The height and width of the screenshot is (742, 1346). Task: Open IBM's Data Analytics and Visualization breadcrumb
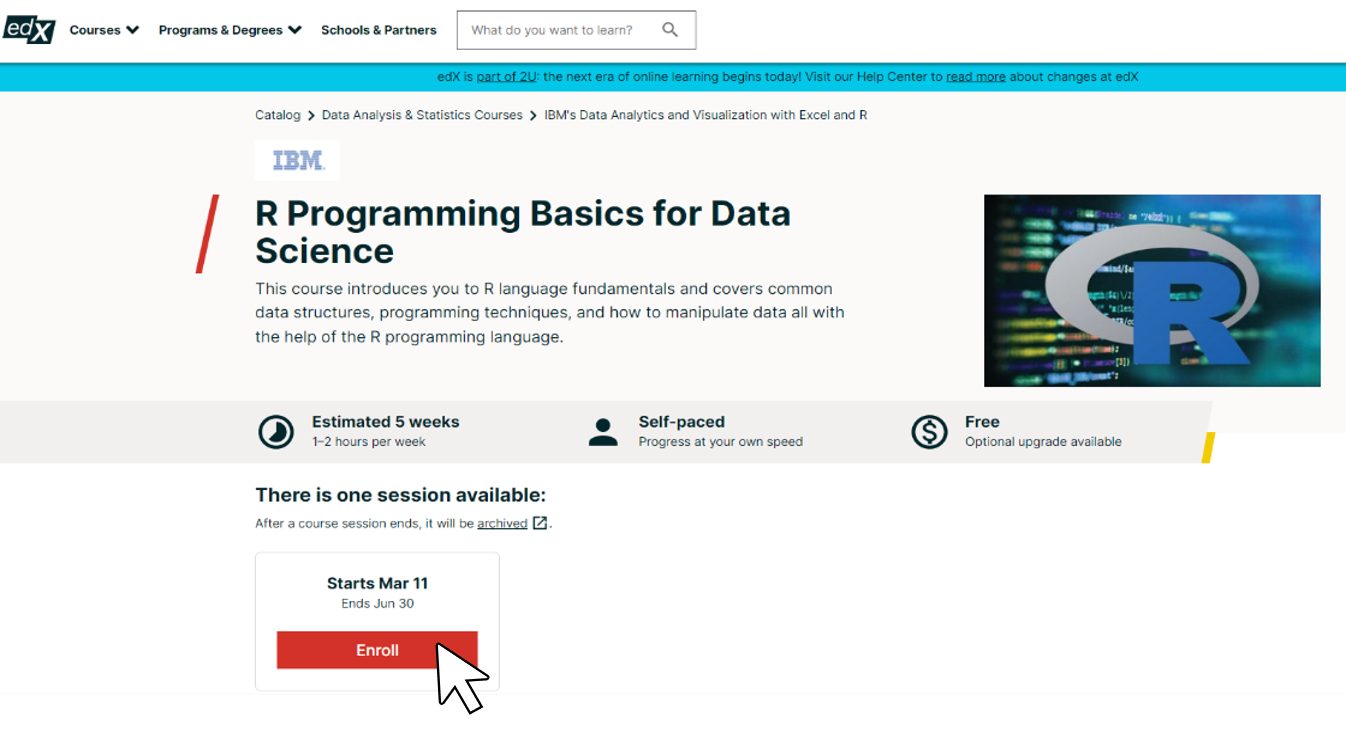706,115
